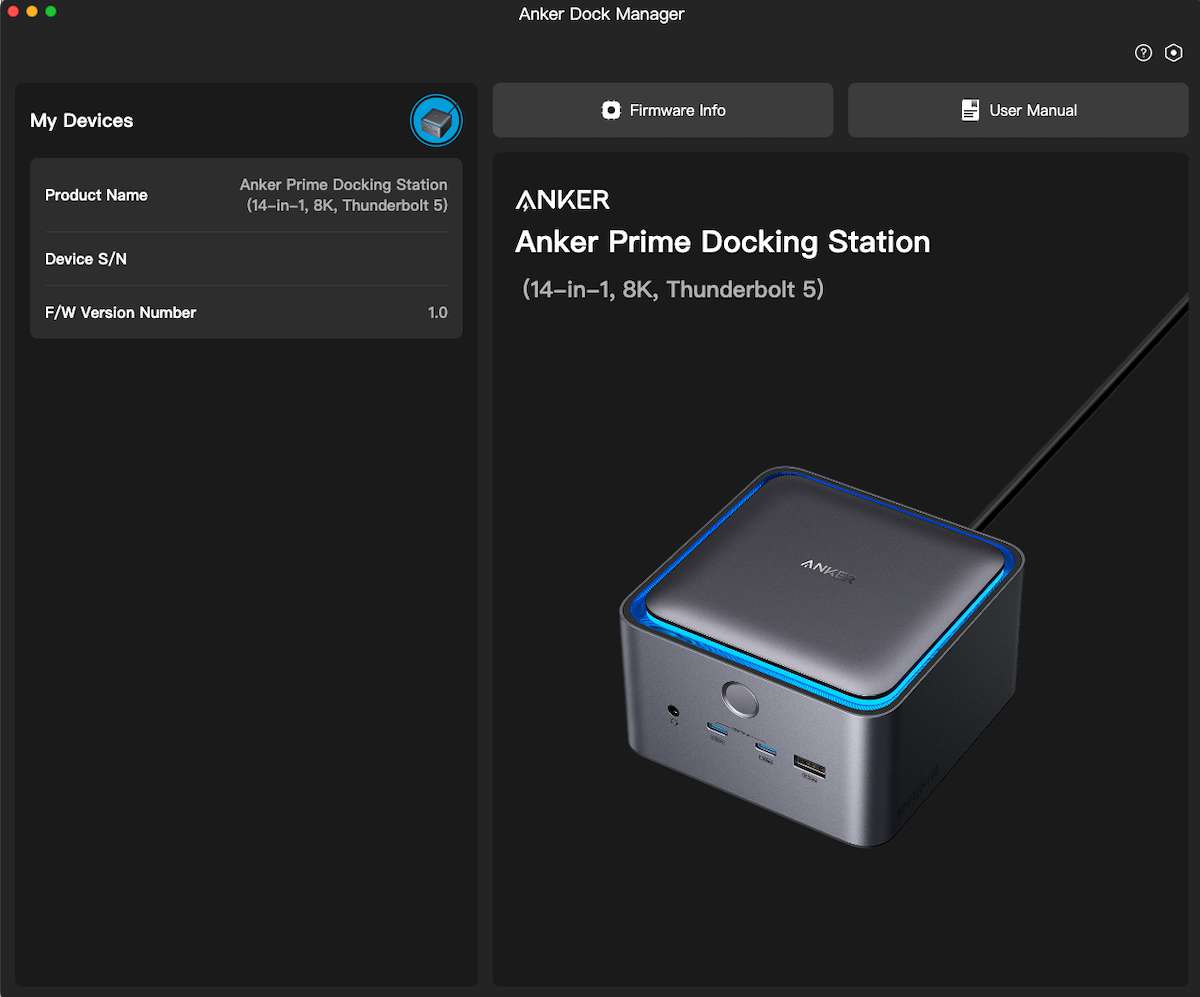Image resolution: width=1200 pixels, height=997 pixels.
Task: Select the blue docking station device icon
Action: coord(436,120)
